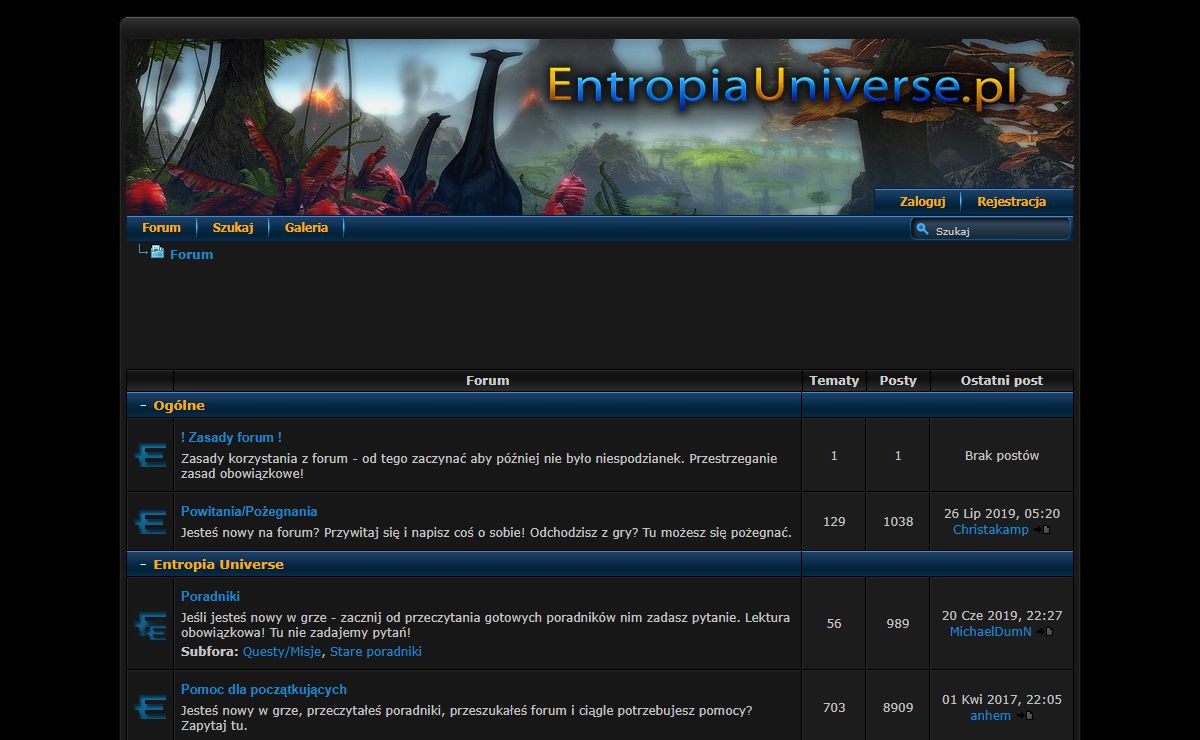Viewport: 1200px width, 740px height.
Task: Open latest post icon next to anhem
Action: (x=1025, y=716)
